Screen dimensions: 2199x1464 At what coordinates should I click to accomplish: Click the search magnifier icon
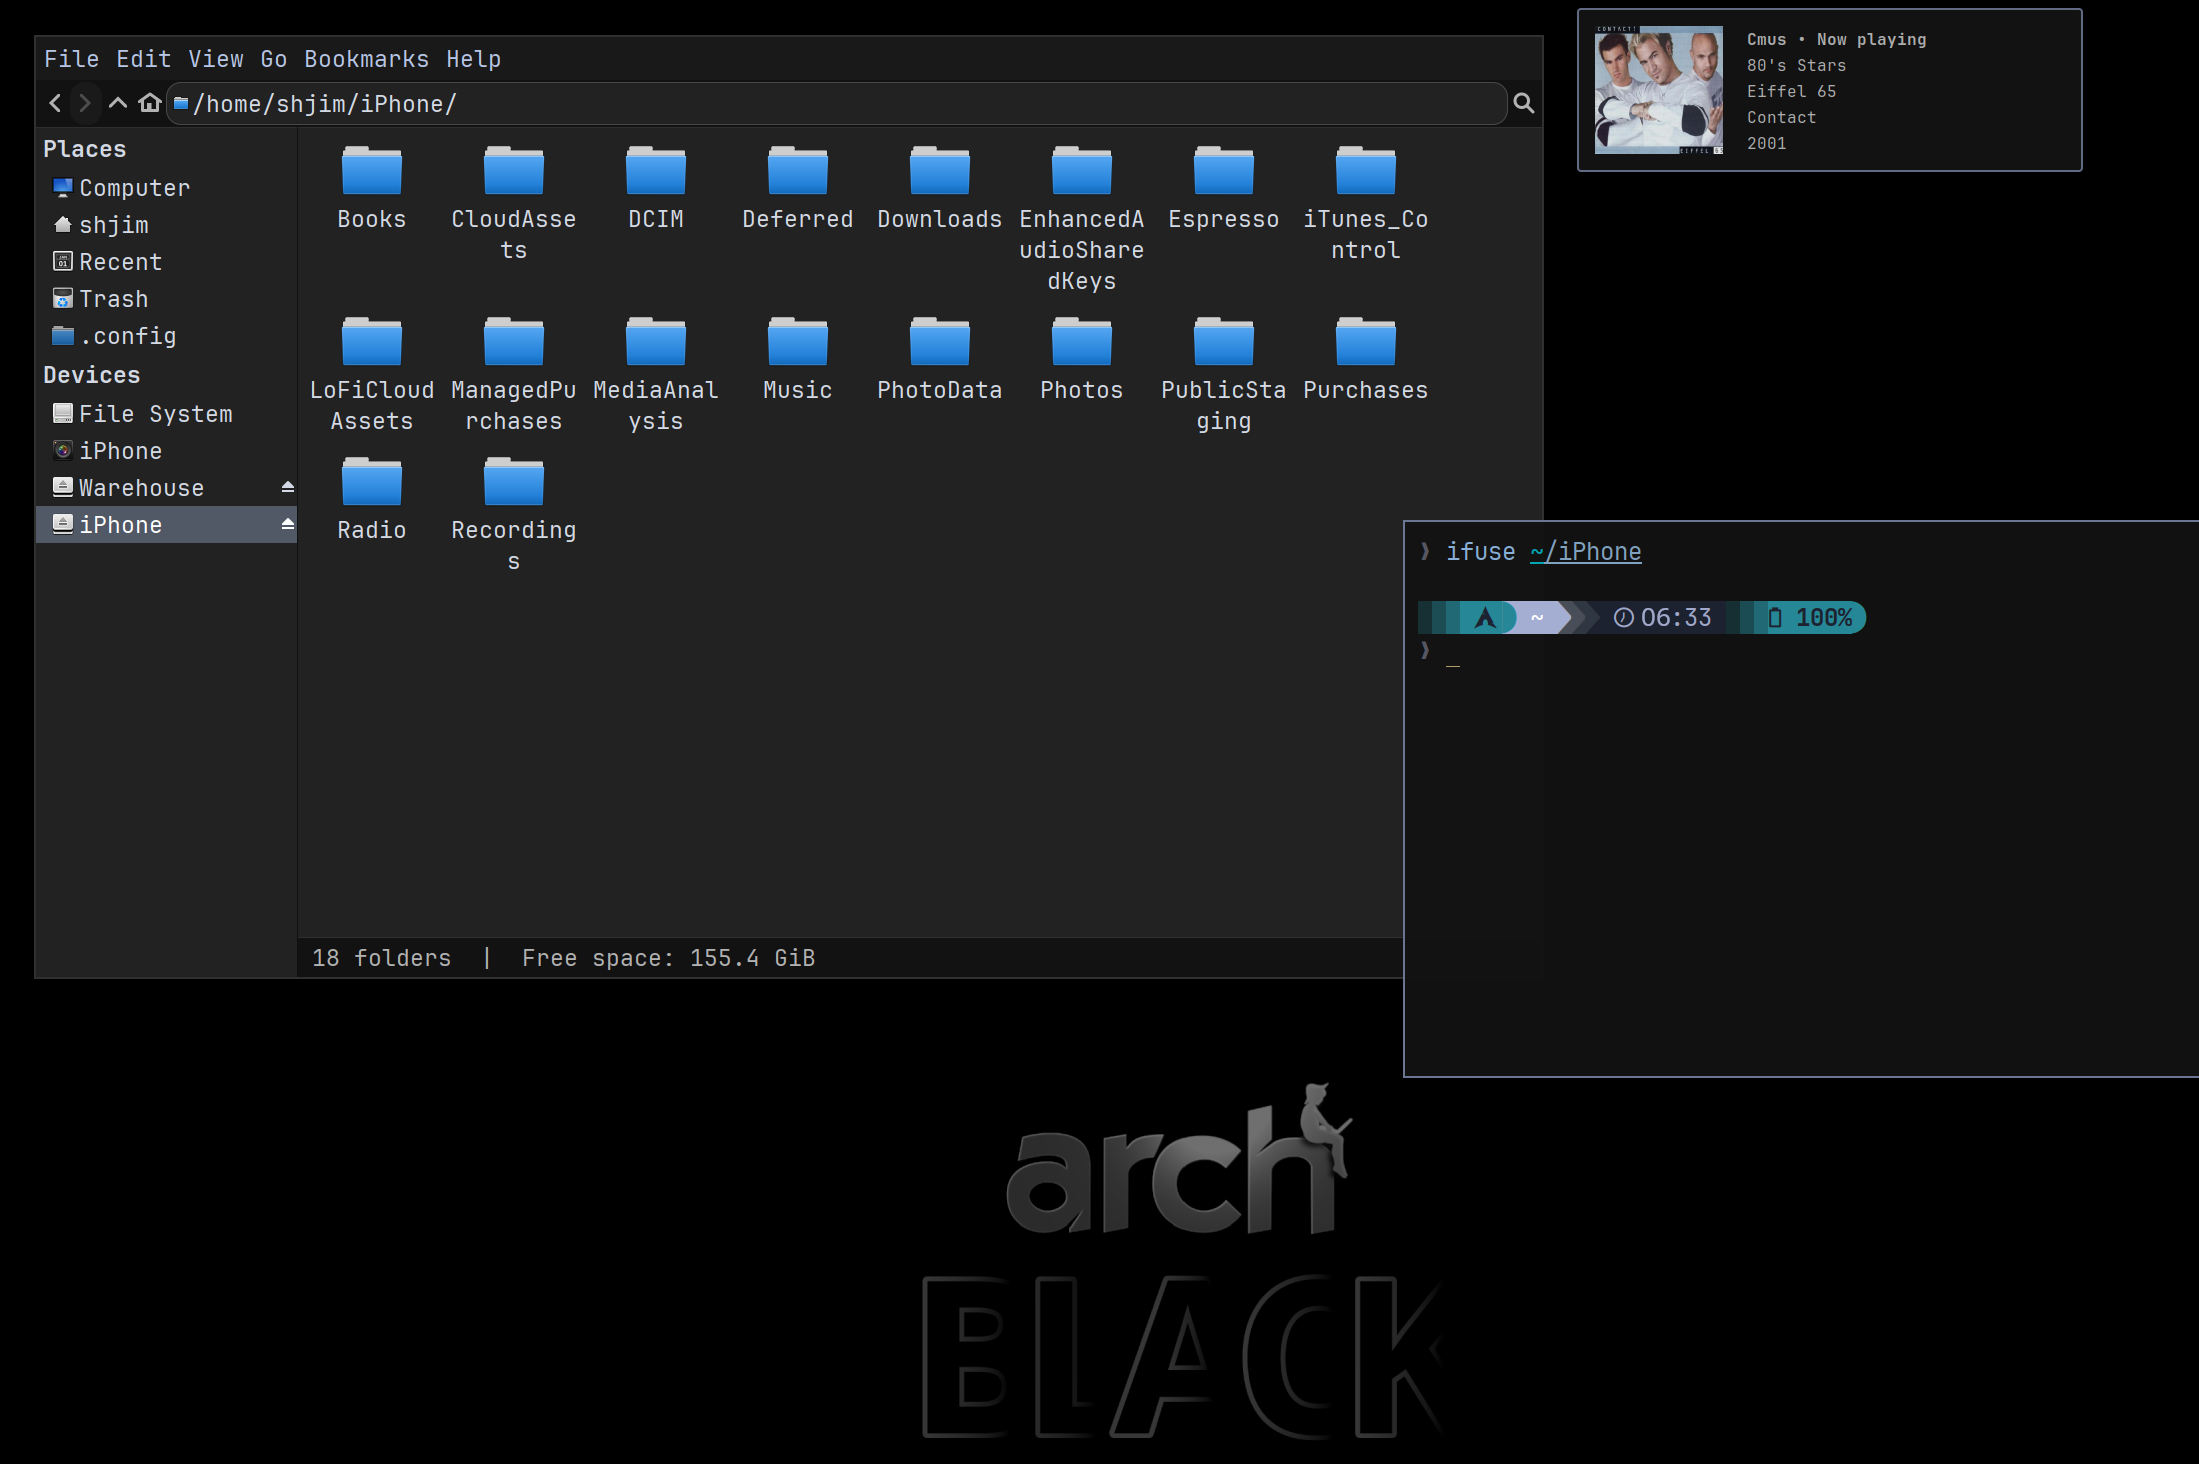1523,103
